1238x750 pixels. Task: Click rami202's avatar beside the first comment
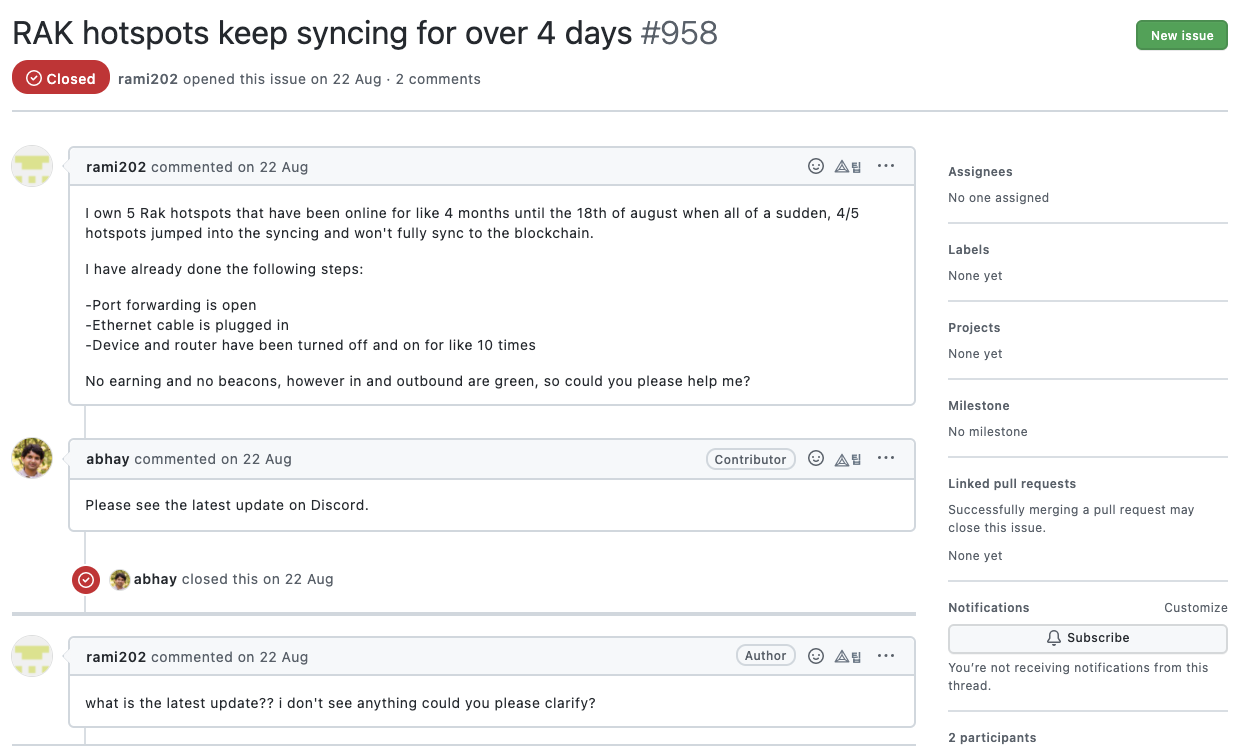(x=32, y=166)
